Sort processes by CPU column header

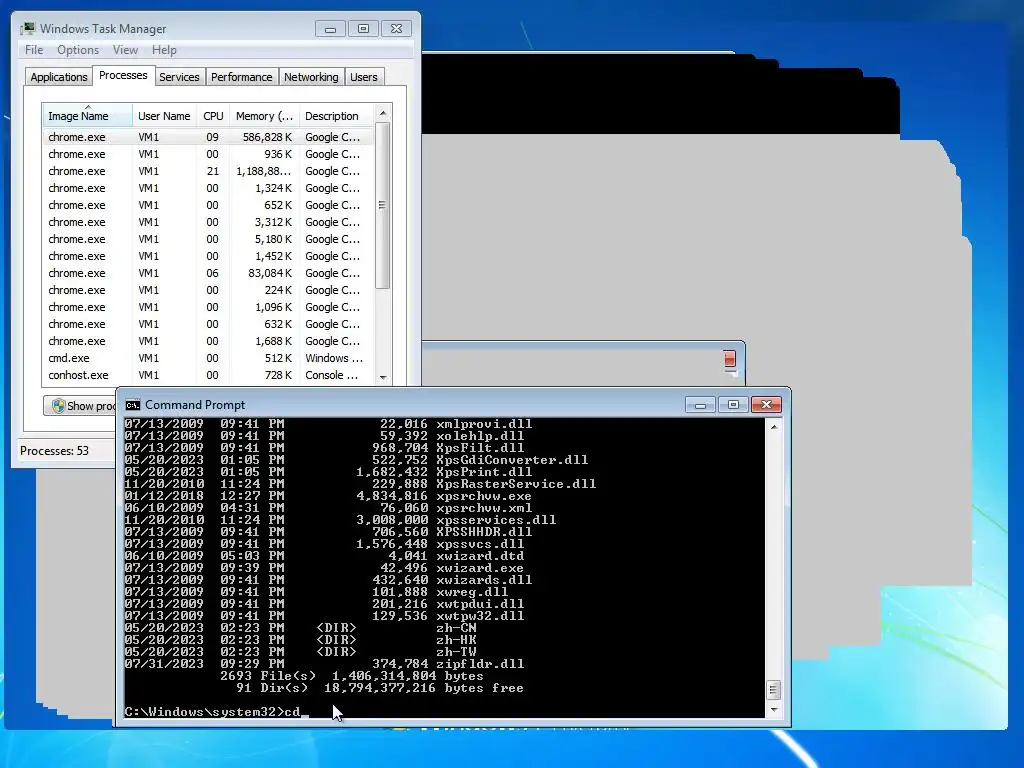[x=213, y=116]
